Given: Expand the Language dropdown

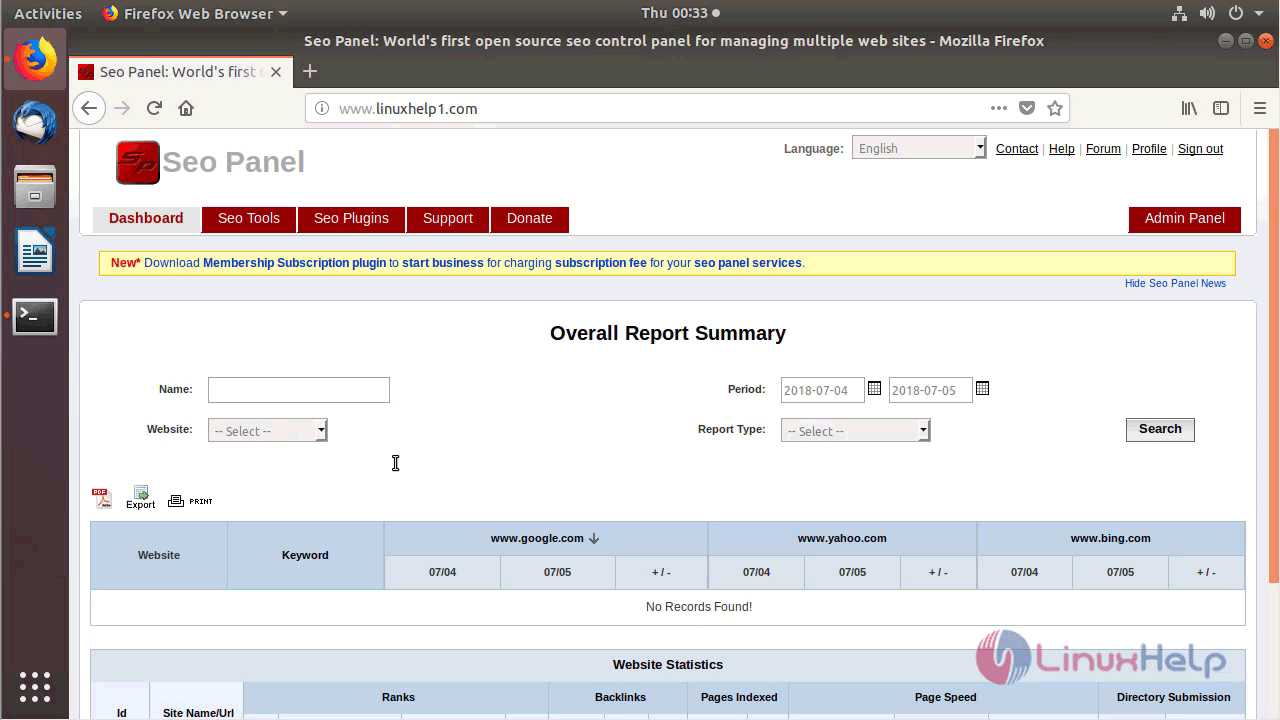Looking at the screenshot, I should (919, 148).
